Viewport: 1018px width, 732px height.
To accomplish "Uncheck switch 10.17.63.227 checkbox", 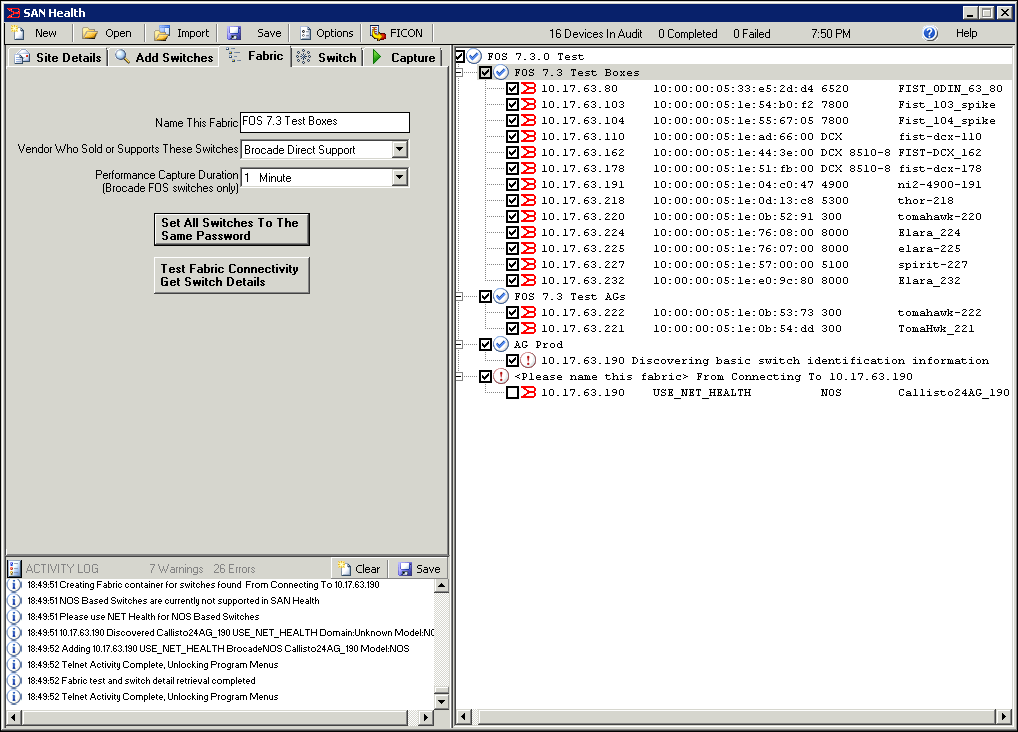I will (512, 264).
